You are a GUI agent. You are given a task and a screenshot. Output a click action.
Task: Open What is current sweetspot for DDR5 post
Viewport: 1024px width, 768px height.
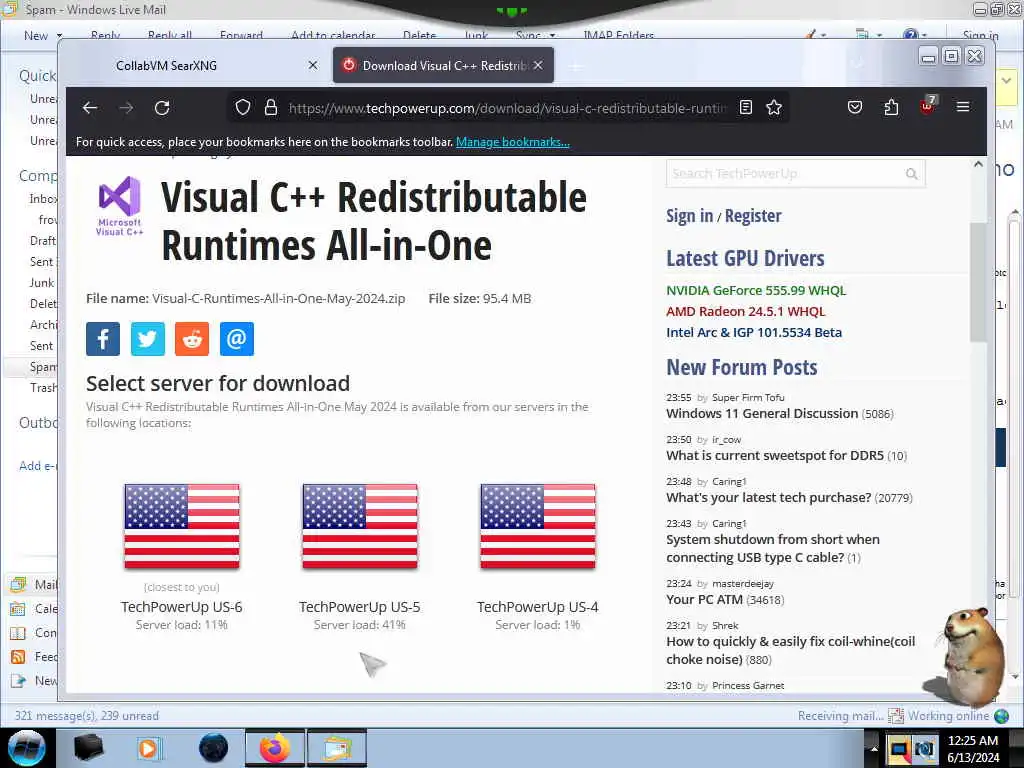coord(775,455)
